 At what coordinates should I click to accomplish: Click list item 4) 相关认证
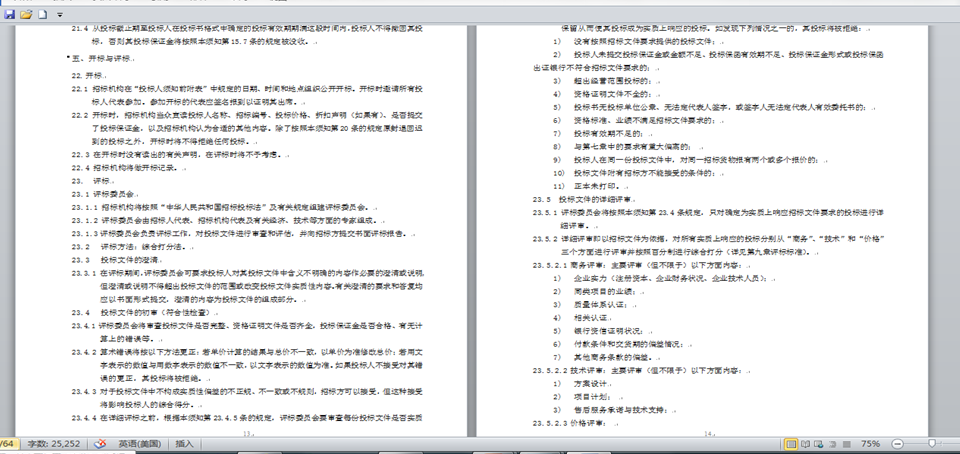tap(579, 318)
